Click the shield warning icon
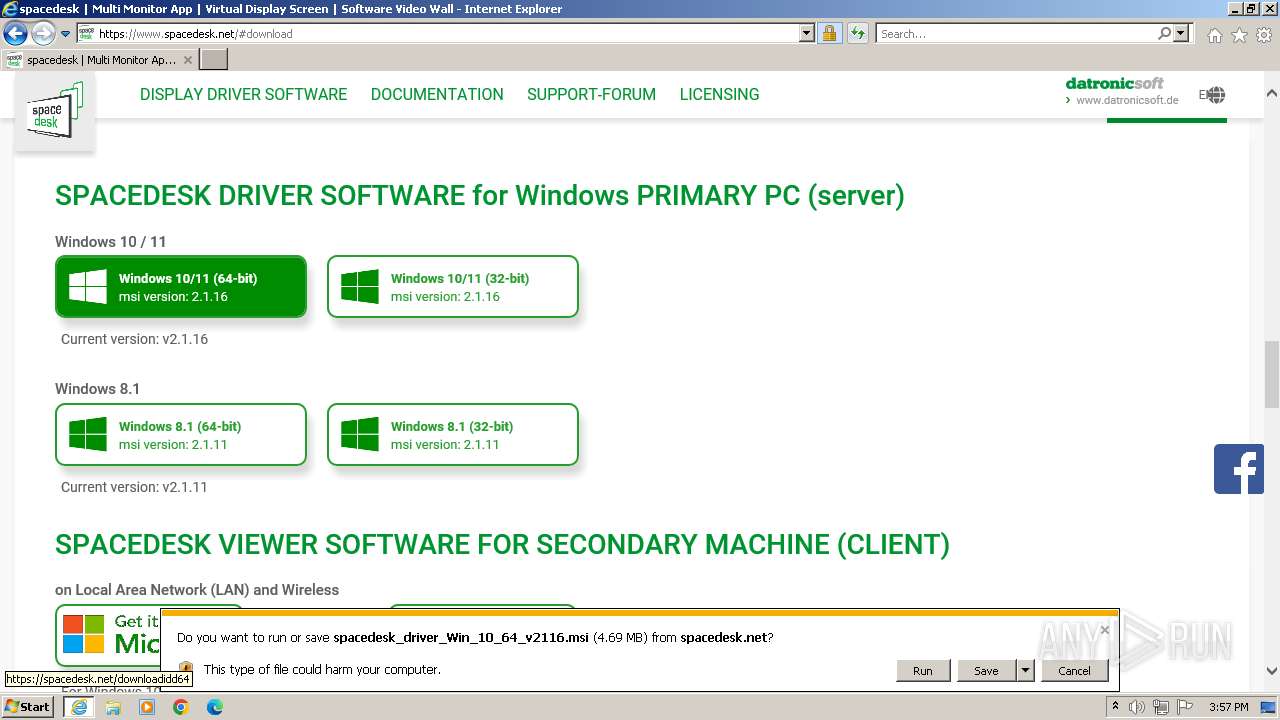1280x720 pixels. 185,669
